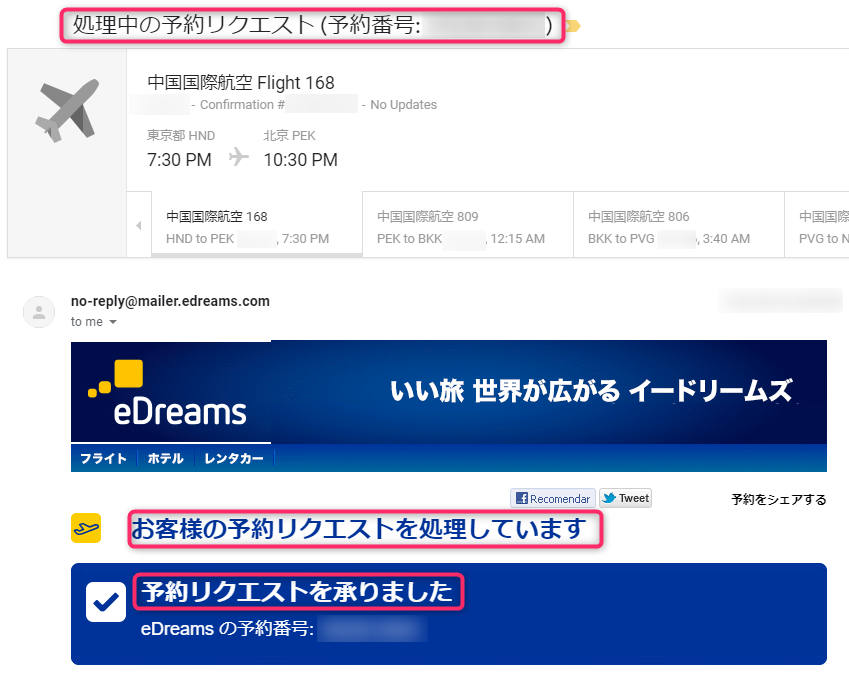This screenshot has height=673, width=849.
Task: Click the yellow importance label marker beside subject
Action: [573, 26]
